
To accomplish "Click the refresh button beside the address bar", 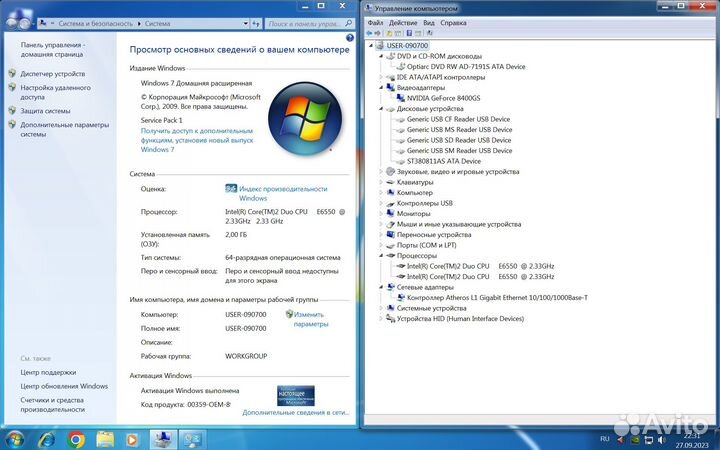I will (256, 23).
